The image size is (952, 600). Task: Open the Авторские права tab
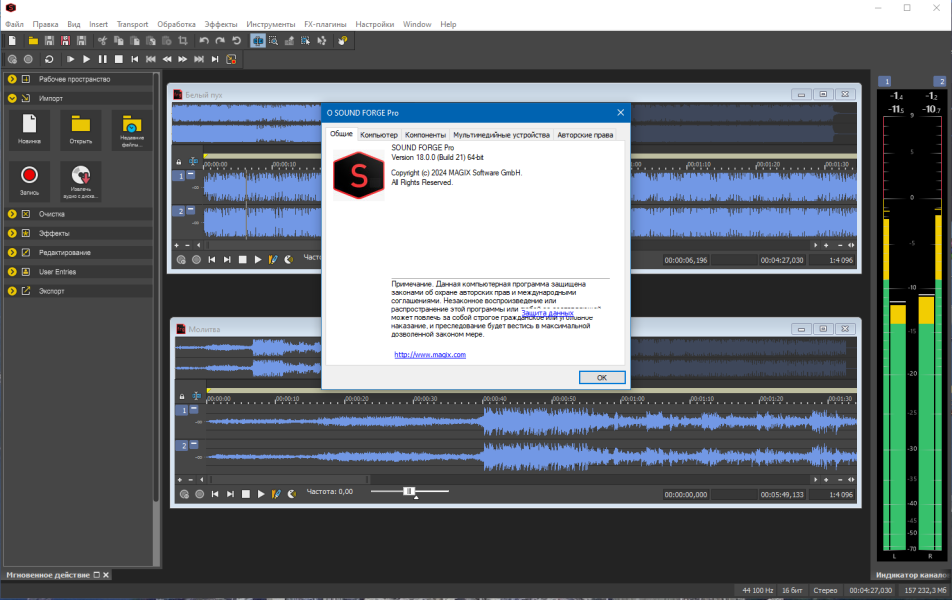[x=585, y=135]
